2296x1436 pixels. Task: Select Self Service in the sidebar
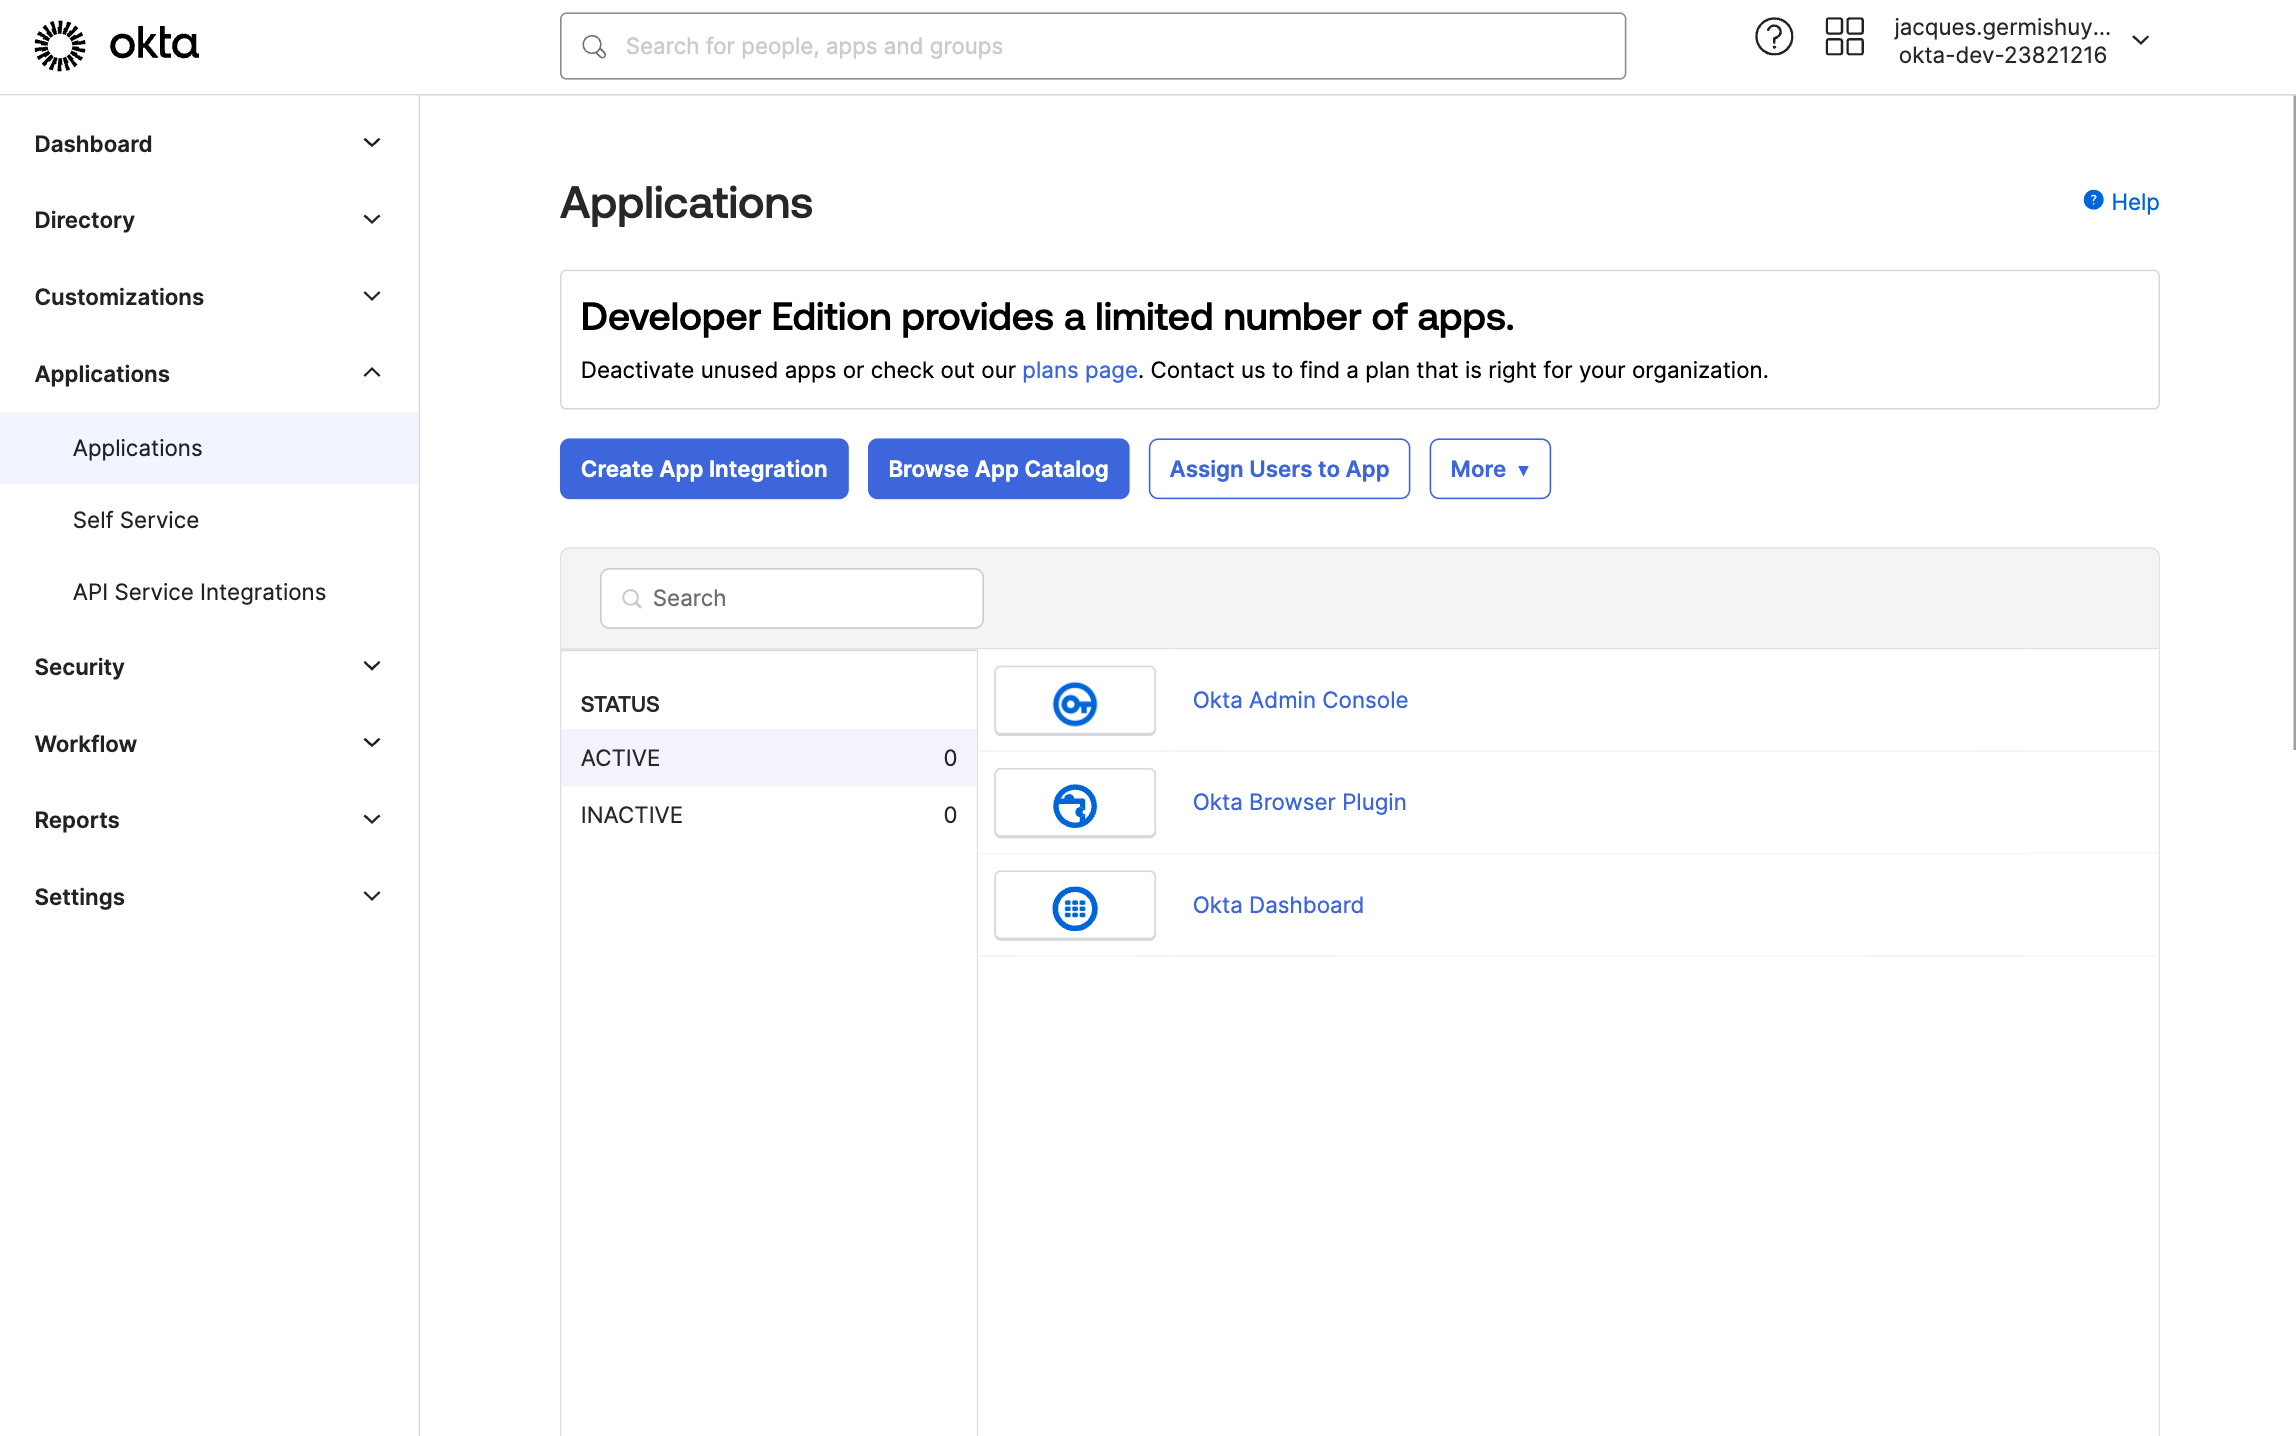(x=135, y=519)
